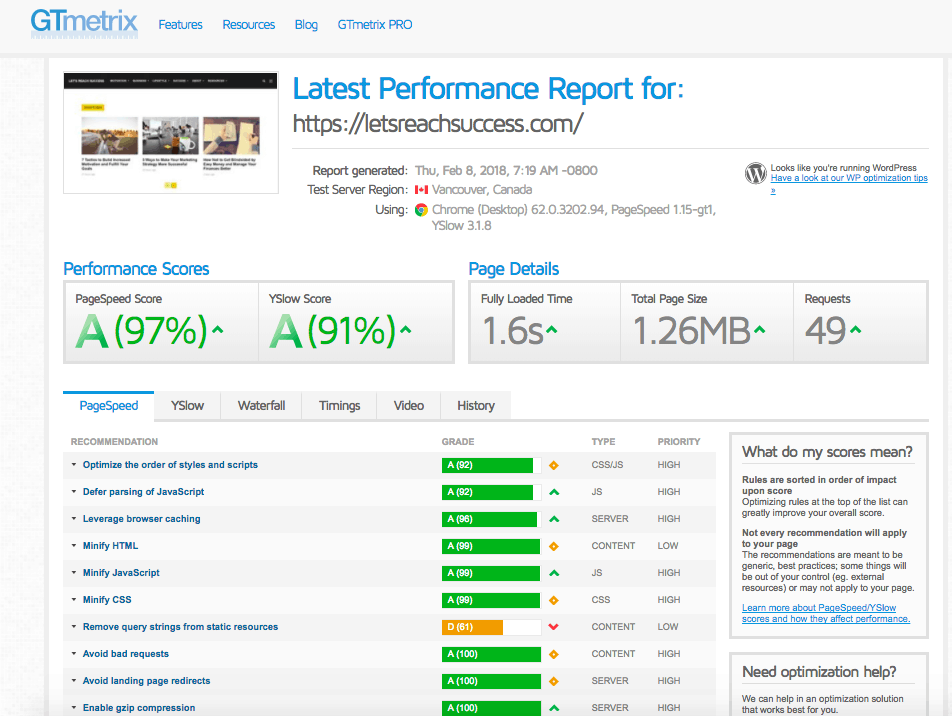Expand the Minify CSS recommendation row
This screenshot has height=716, width=952.
pos(107,600)
